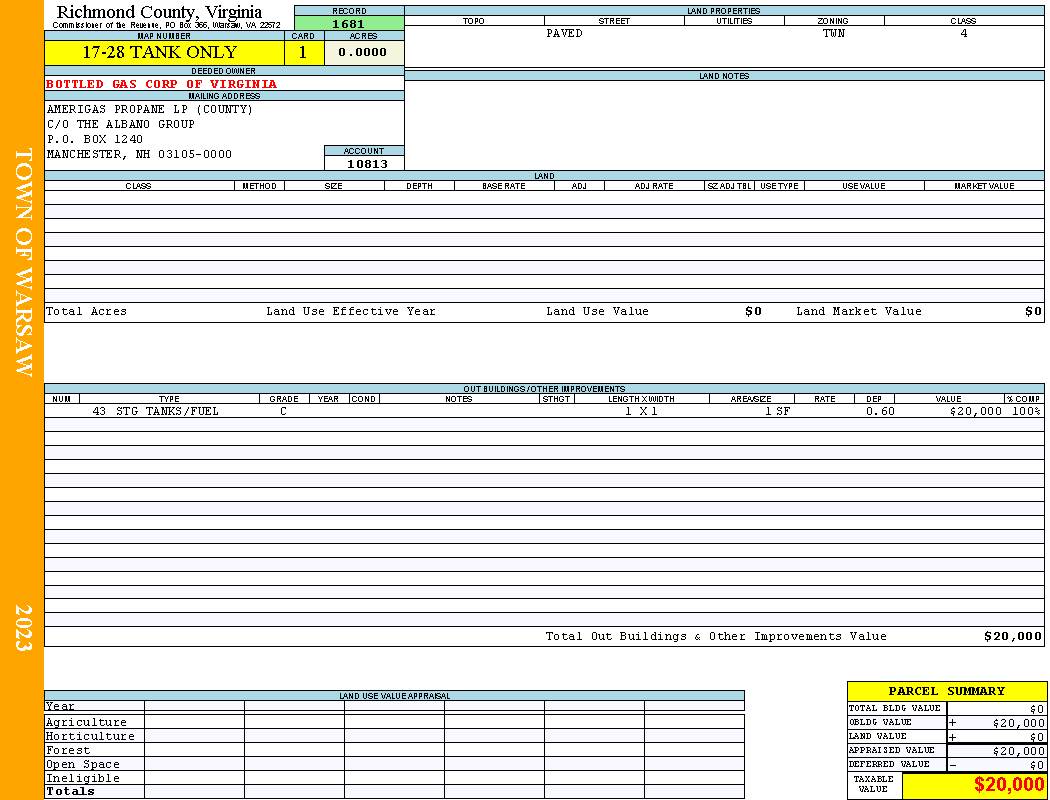The image size is (1050, 800).
Task: Click the Land Use Value $0 amount
Action: (753, 311)
